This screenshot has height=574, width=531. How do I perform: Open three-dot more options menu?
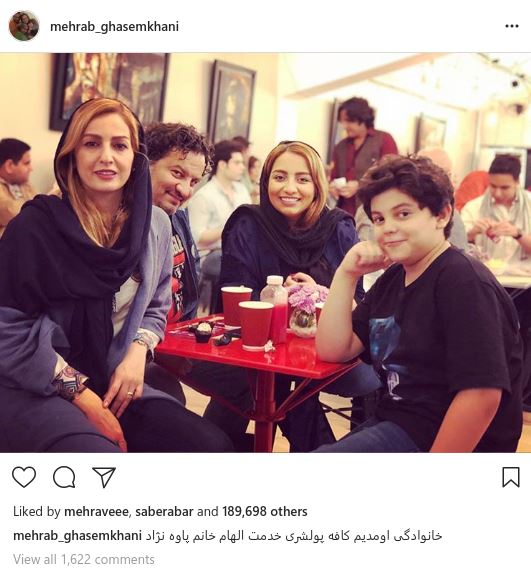click(x=512, y=26)
